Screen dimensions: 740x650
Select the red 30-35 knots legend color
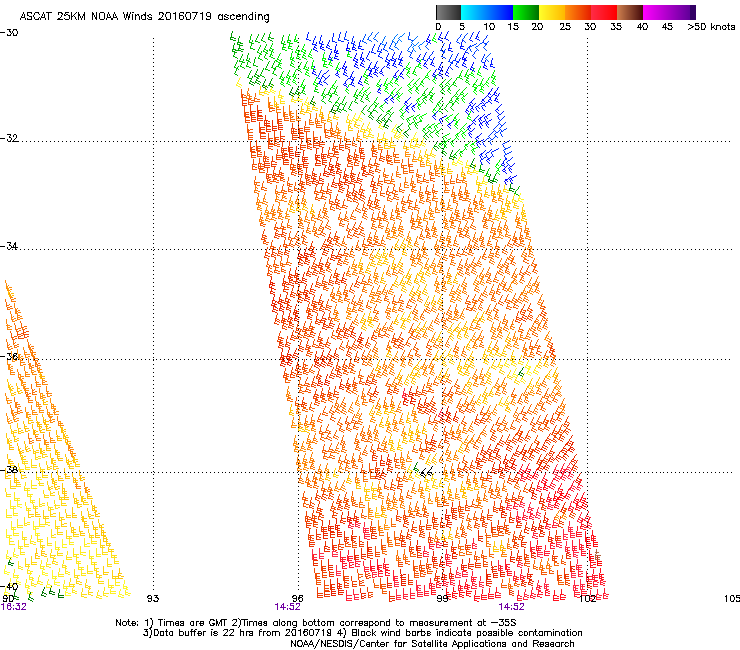pos(604,12)
